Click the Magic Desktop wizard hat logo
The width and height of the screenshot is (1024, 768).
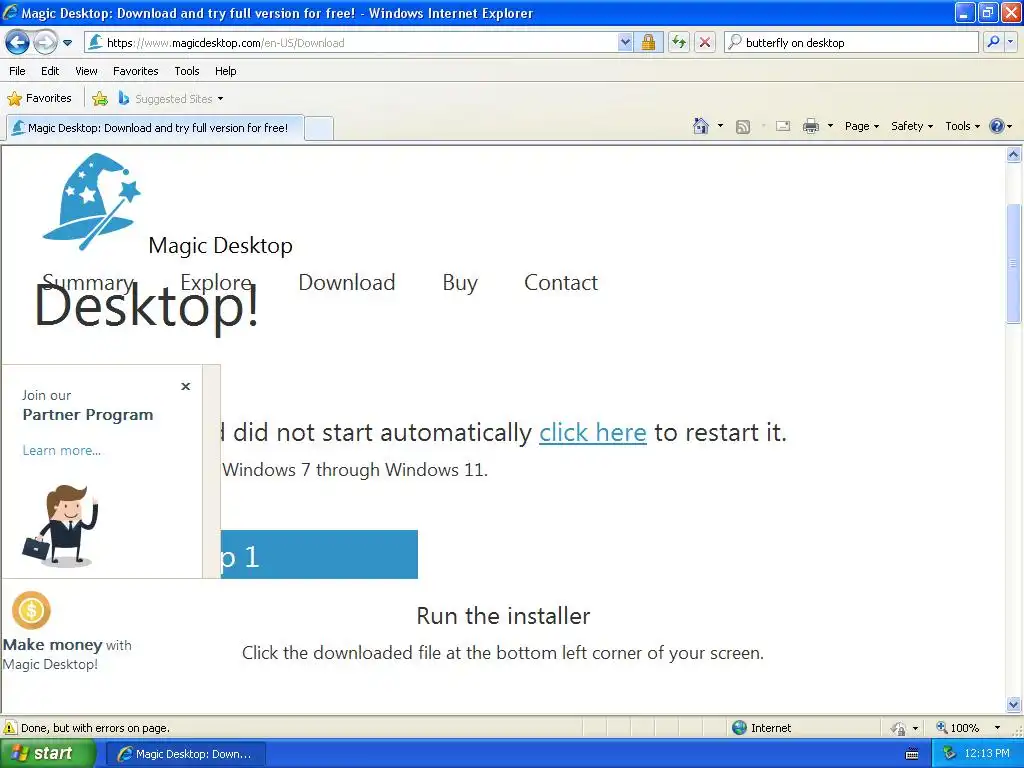[x=91, y=201]
